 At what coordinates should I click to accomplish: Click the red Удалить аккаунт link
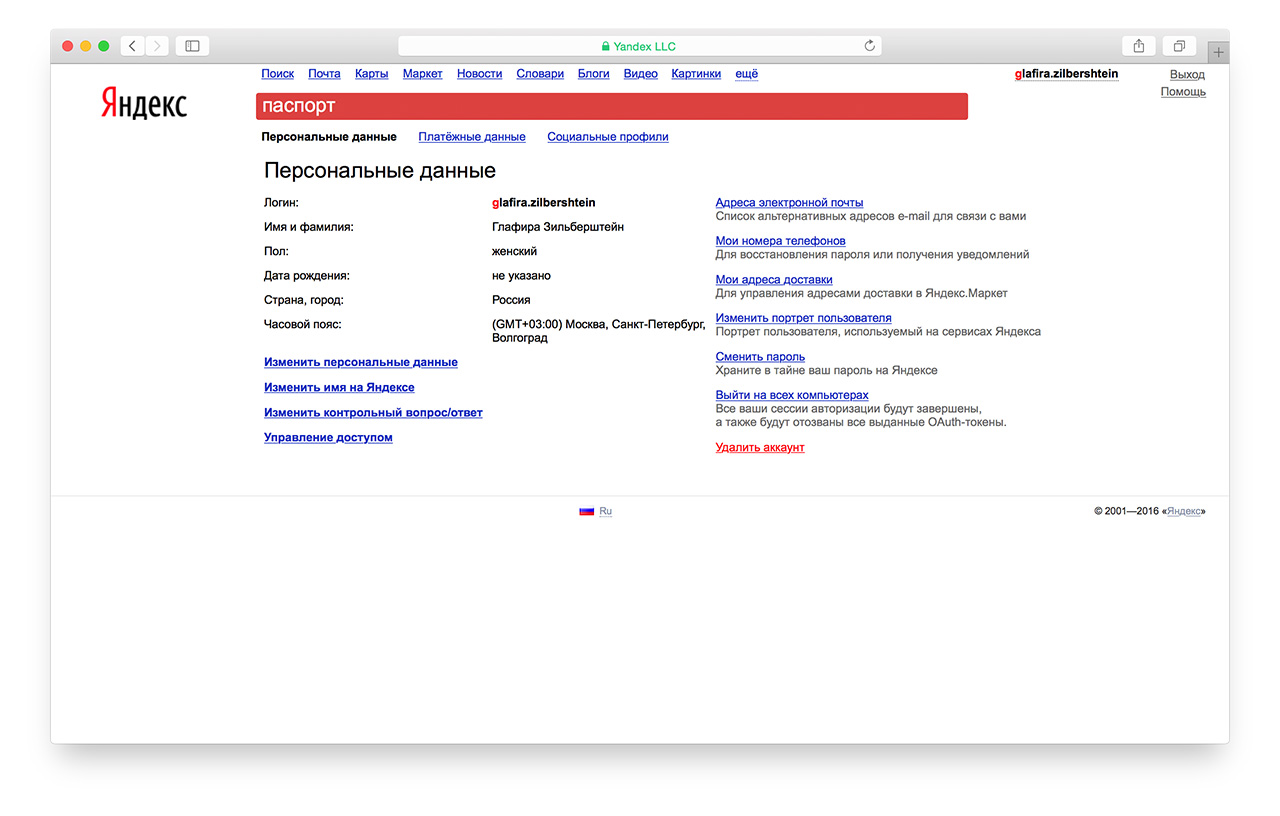(x=759, y=448)
